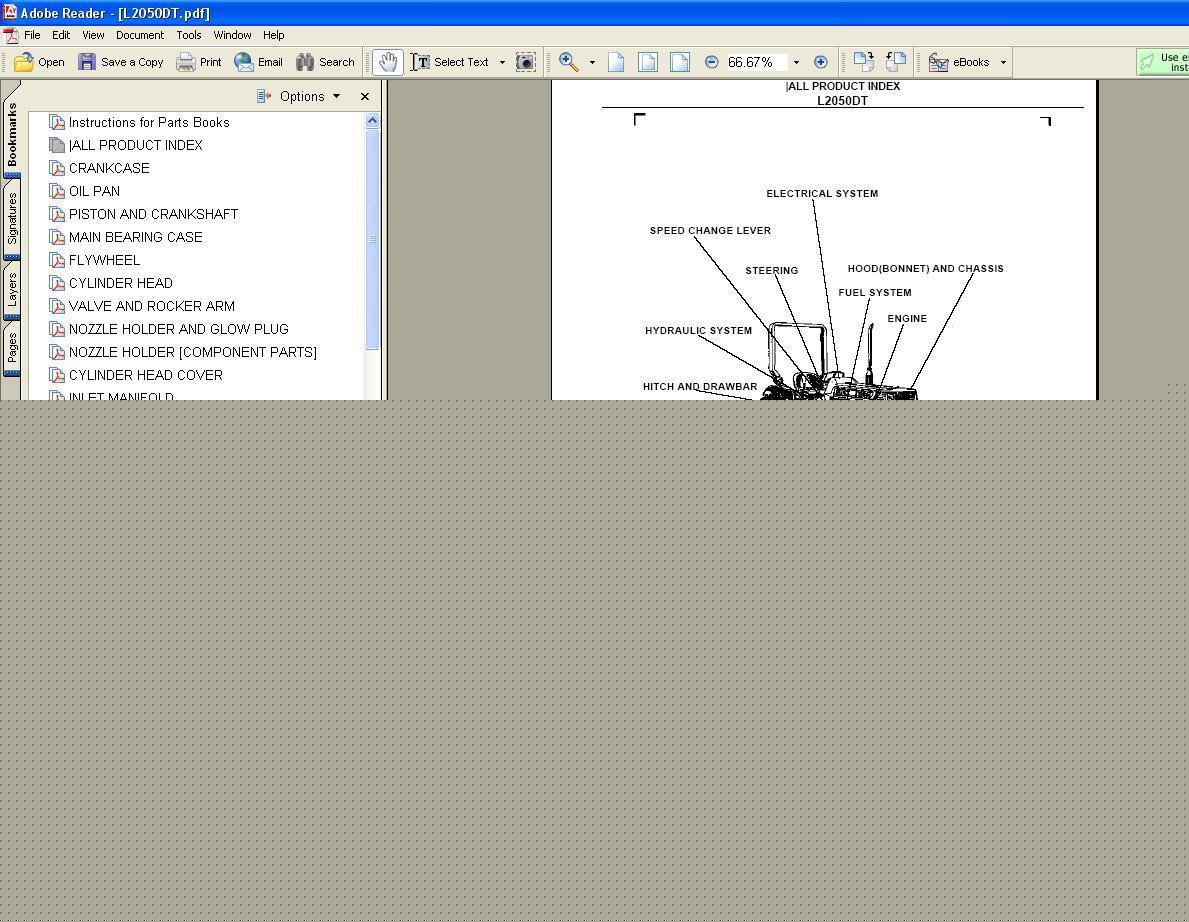Go to the CRANKCASE bookmark

pos(109,168)
